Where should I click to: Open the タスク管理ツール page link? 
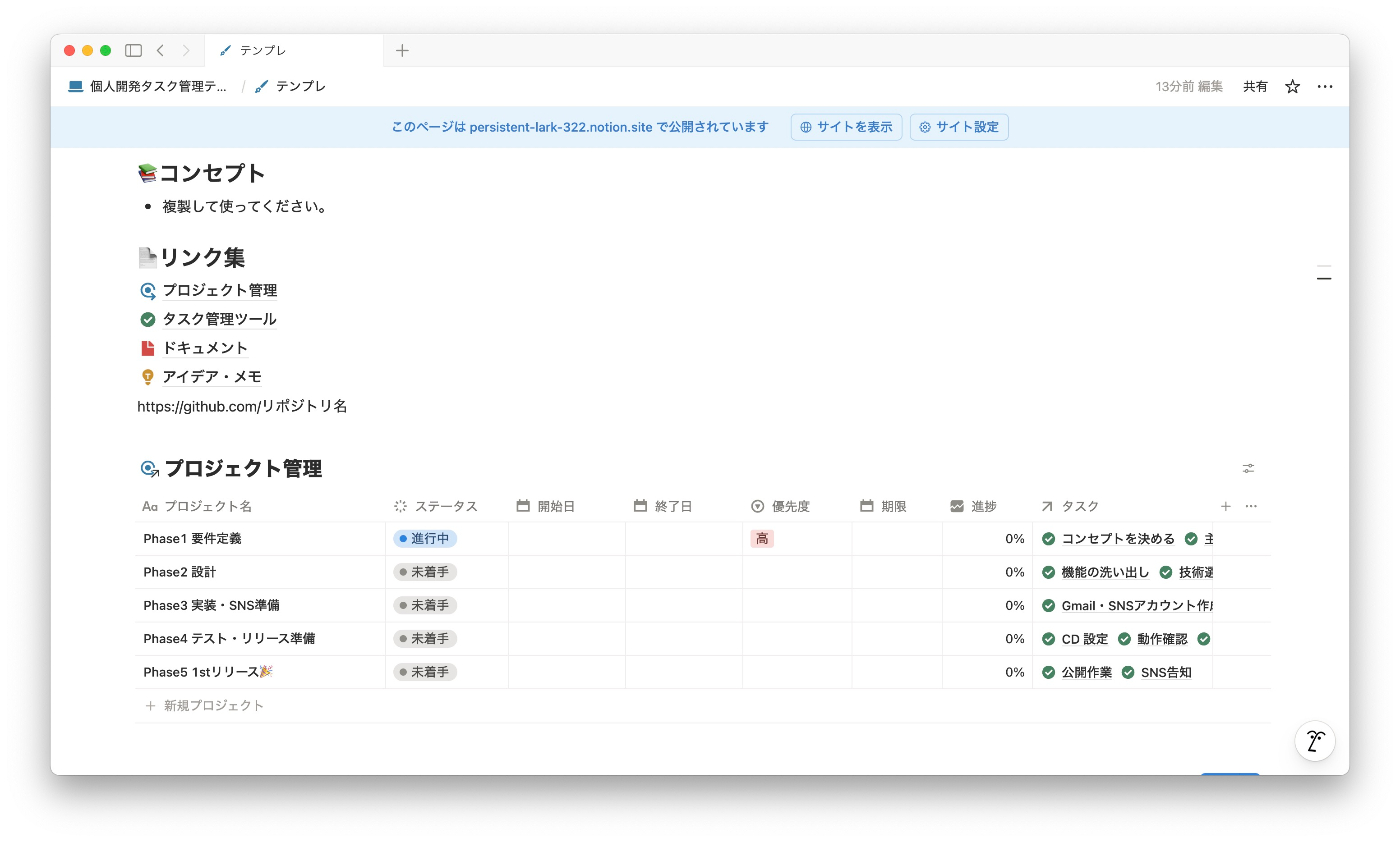pos(220,320)
